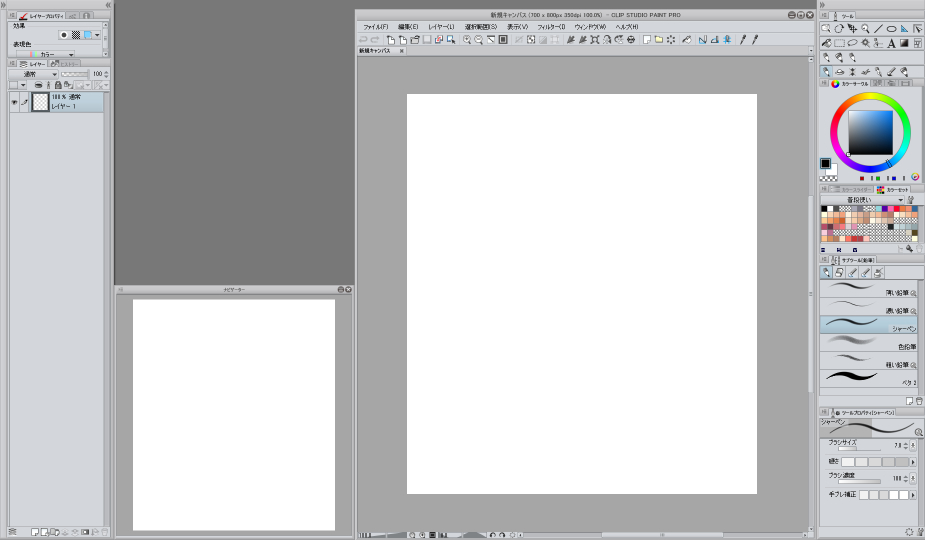Select the tone effect checkered icon

click(x=76, y=34)
